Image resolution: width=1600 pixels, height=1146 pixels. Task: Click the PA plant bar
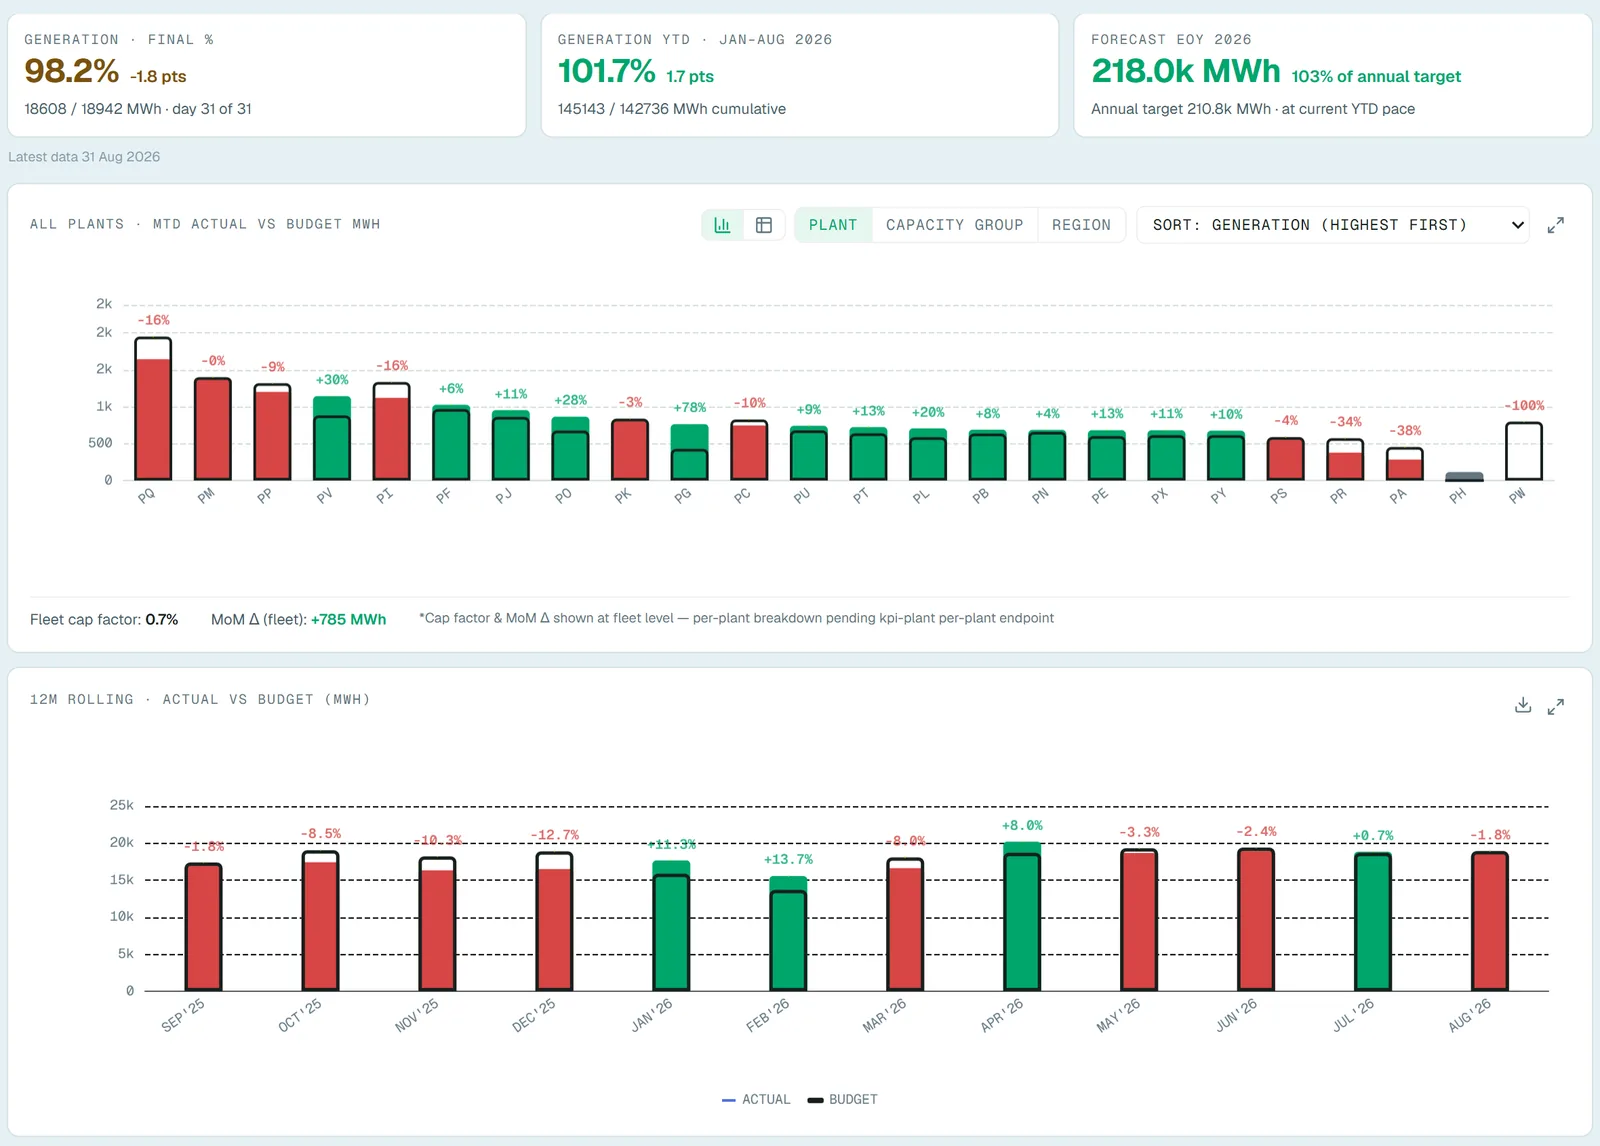click(x=1405, y=464)
